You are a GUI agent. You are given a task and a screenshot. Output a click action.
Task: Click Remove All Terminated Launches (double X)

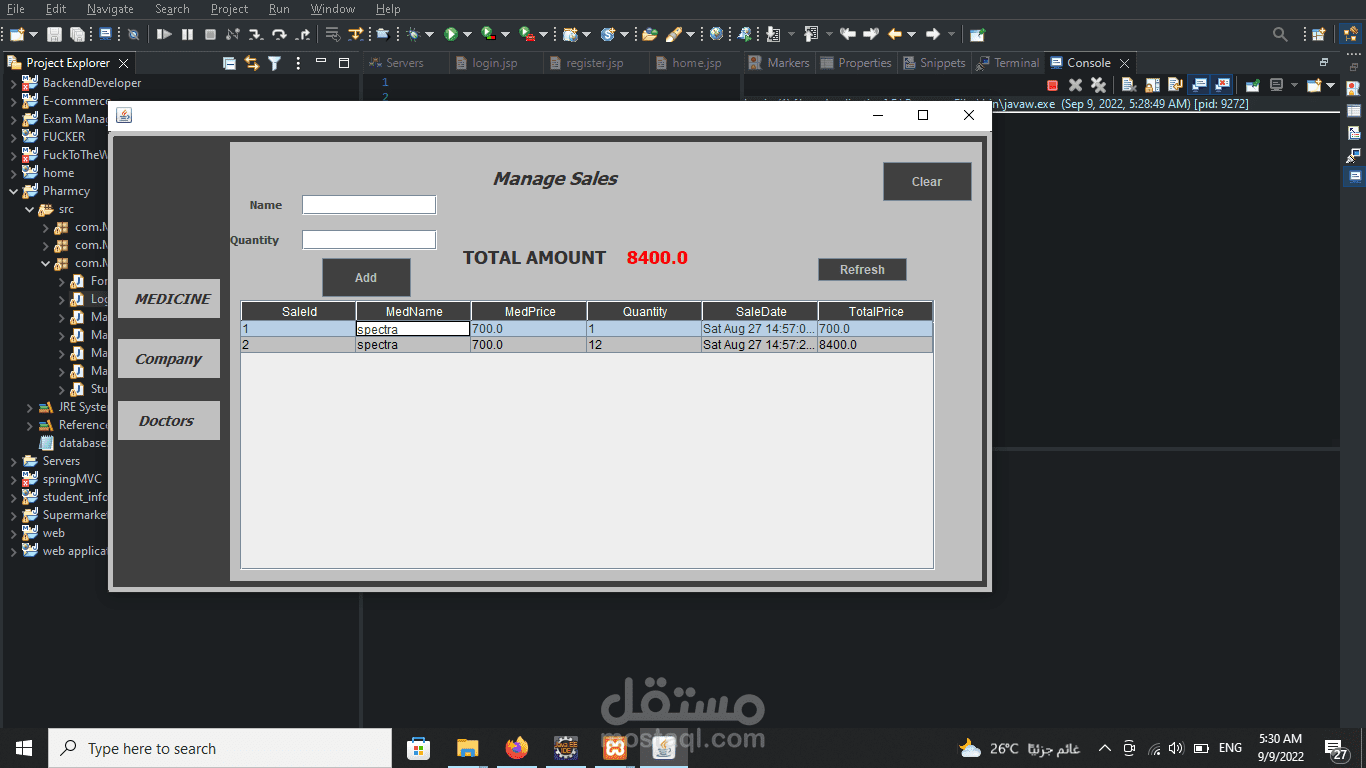[x=1098, y=85]
